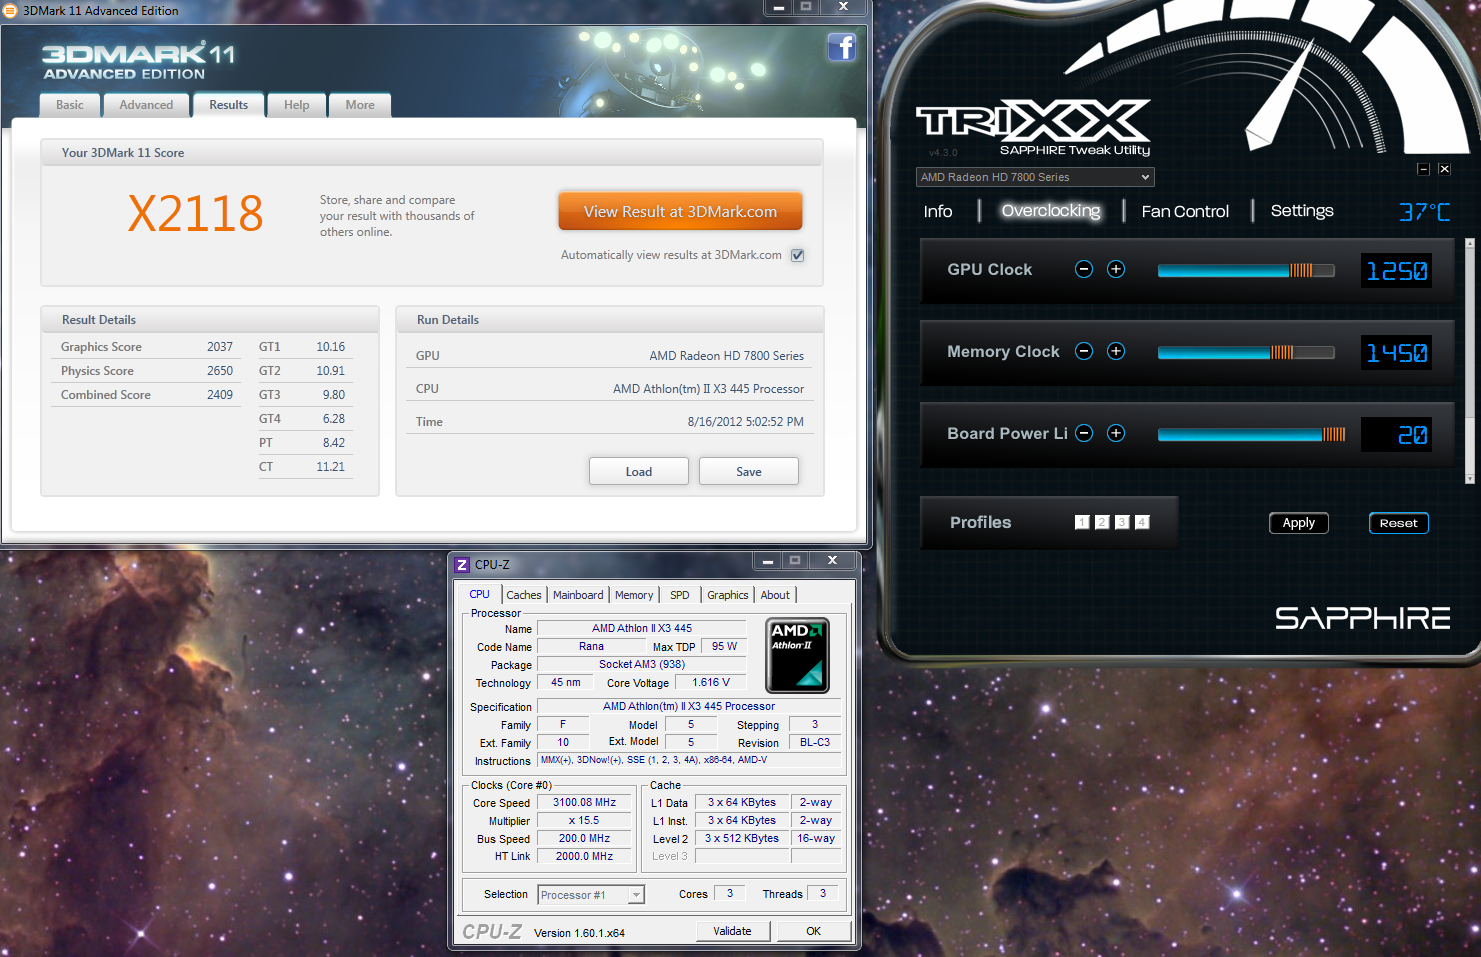Click the Memory Clock slider
Screen dimensions: 1481x957
click(x=1246, y=352)
